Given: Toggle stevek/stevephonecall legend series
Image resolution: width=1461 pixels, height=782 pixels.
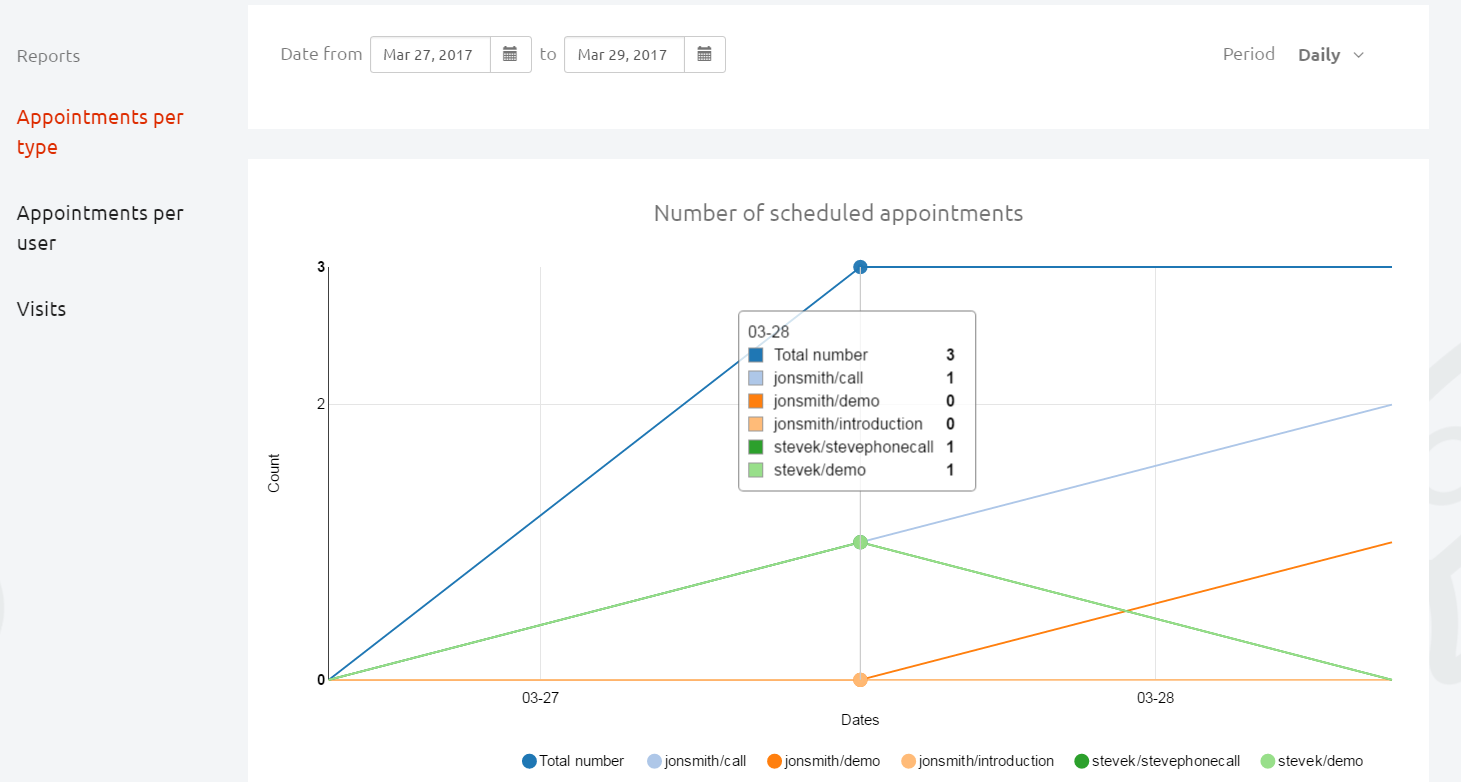Looking at the screenshot, I should click(x=1156, y=761).
